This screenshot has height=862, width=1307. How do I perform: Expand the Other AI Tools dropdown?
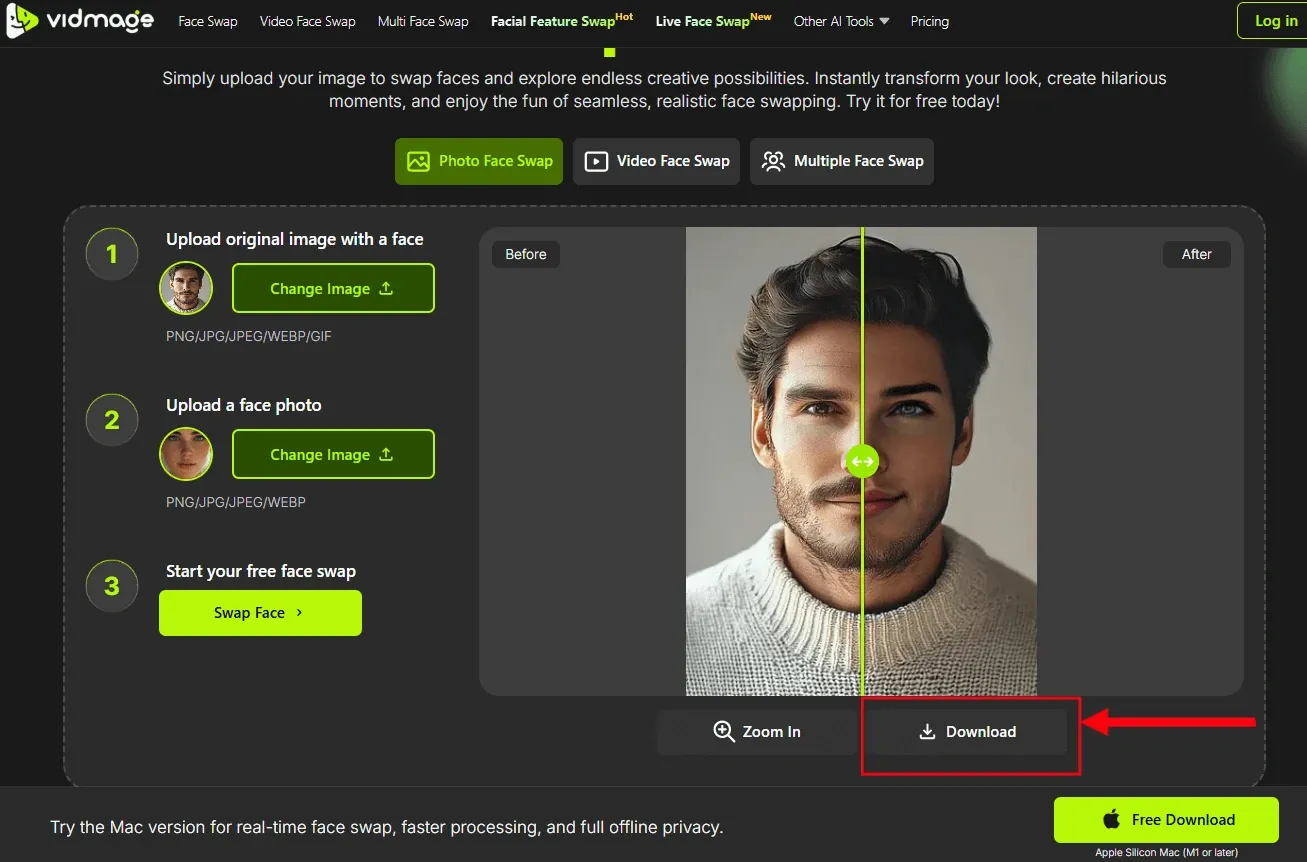(x=841, y=21)
